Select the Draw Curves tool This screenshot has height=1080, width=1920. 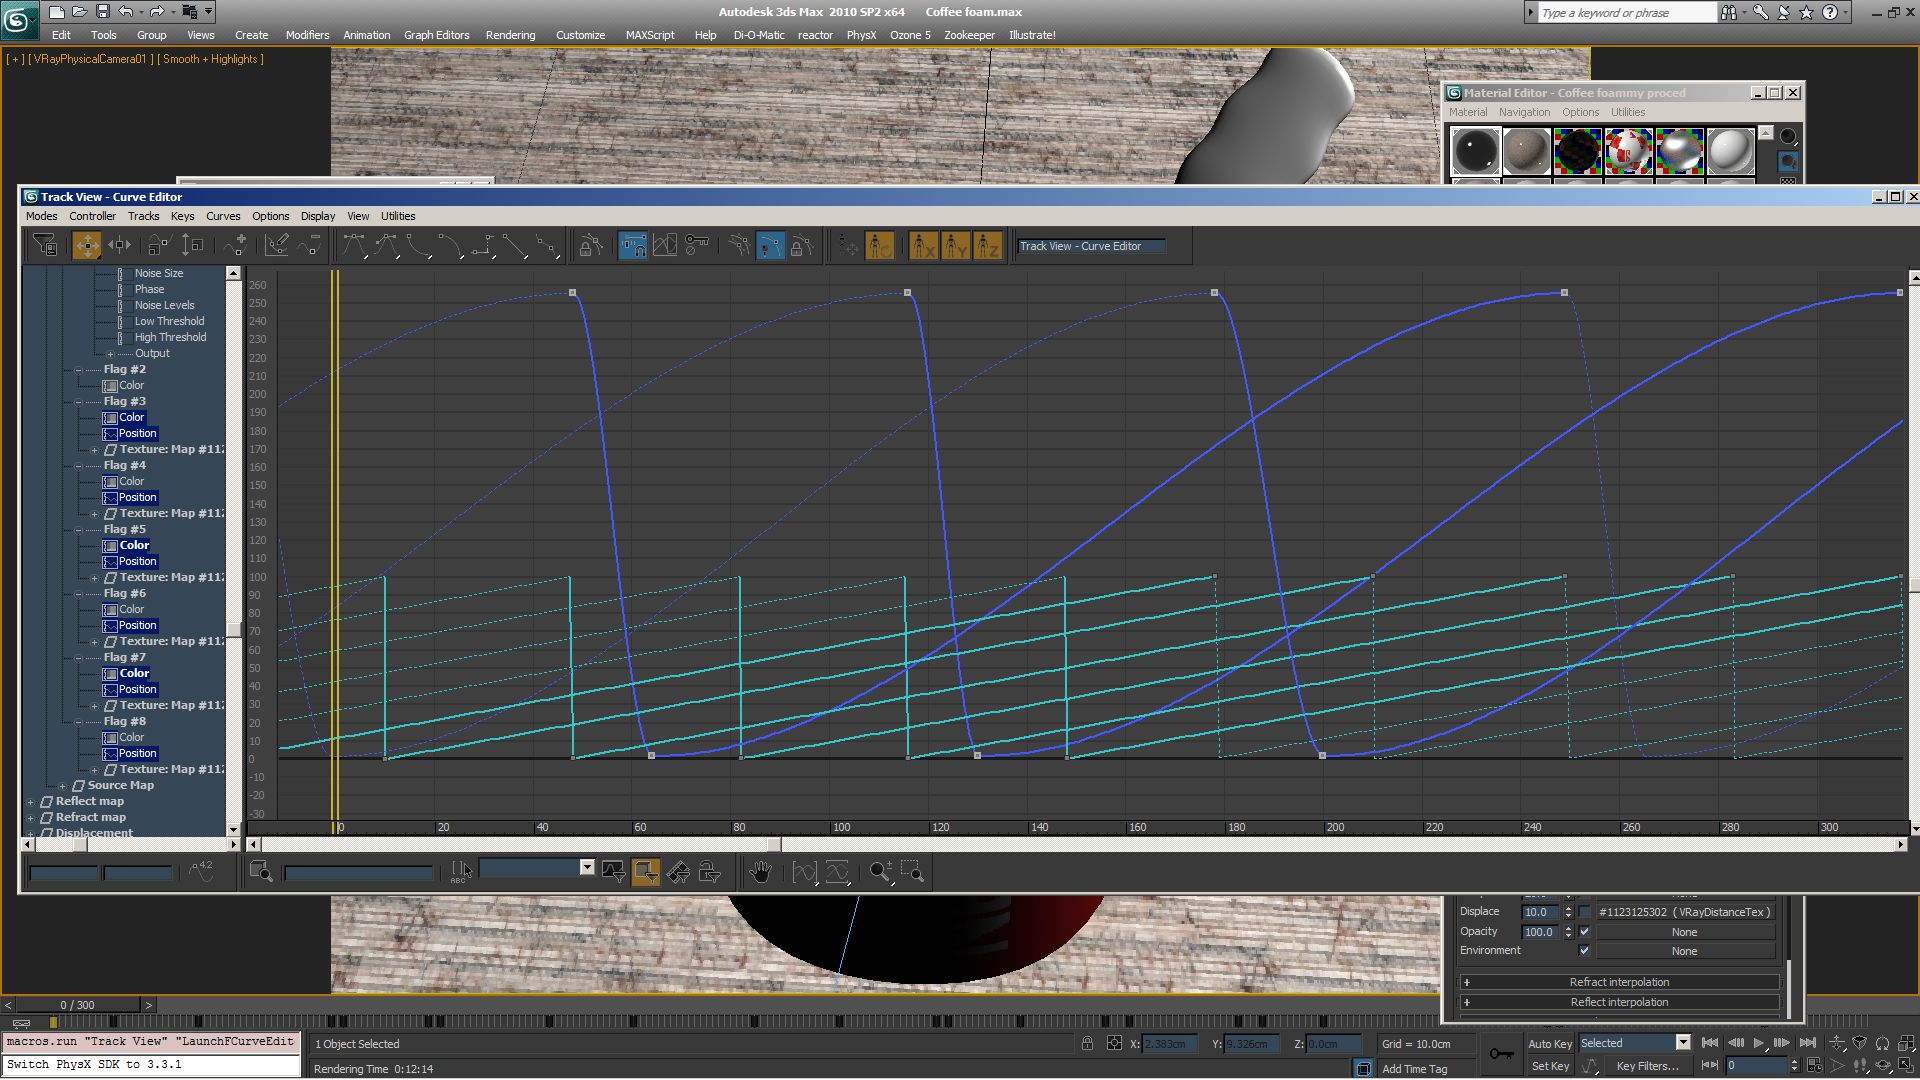[277, 245]
